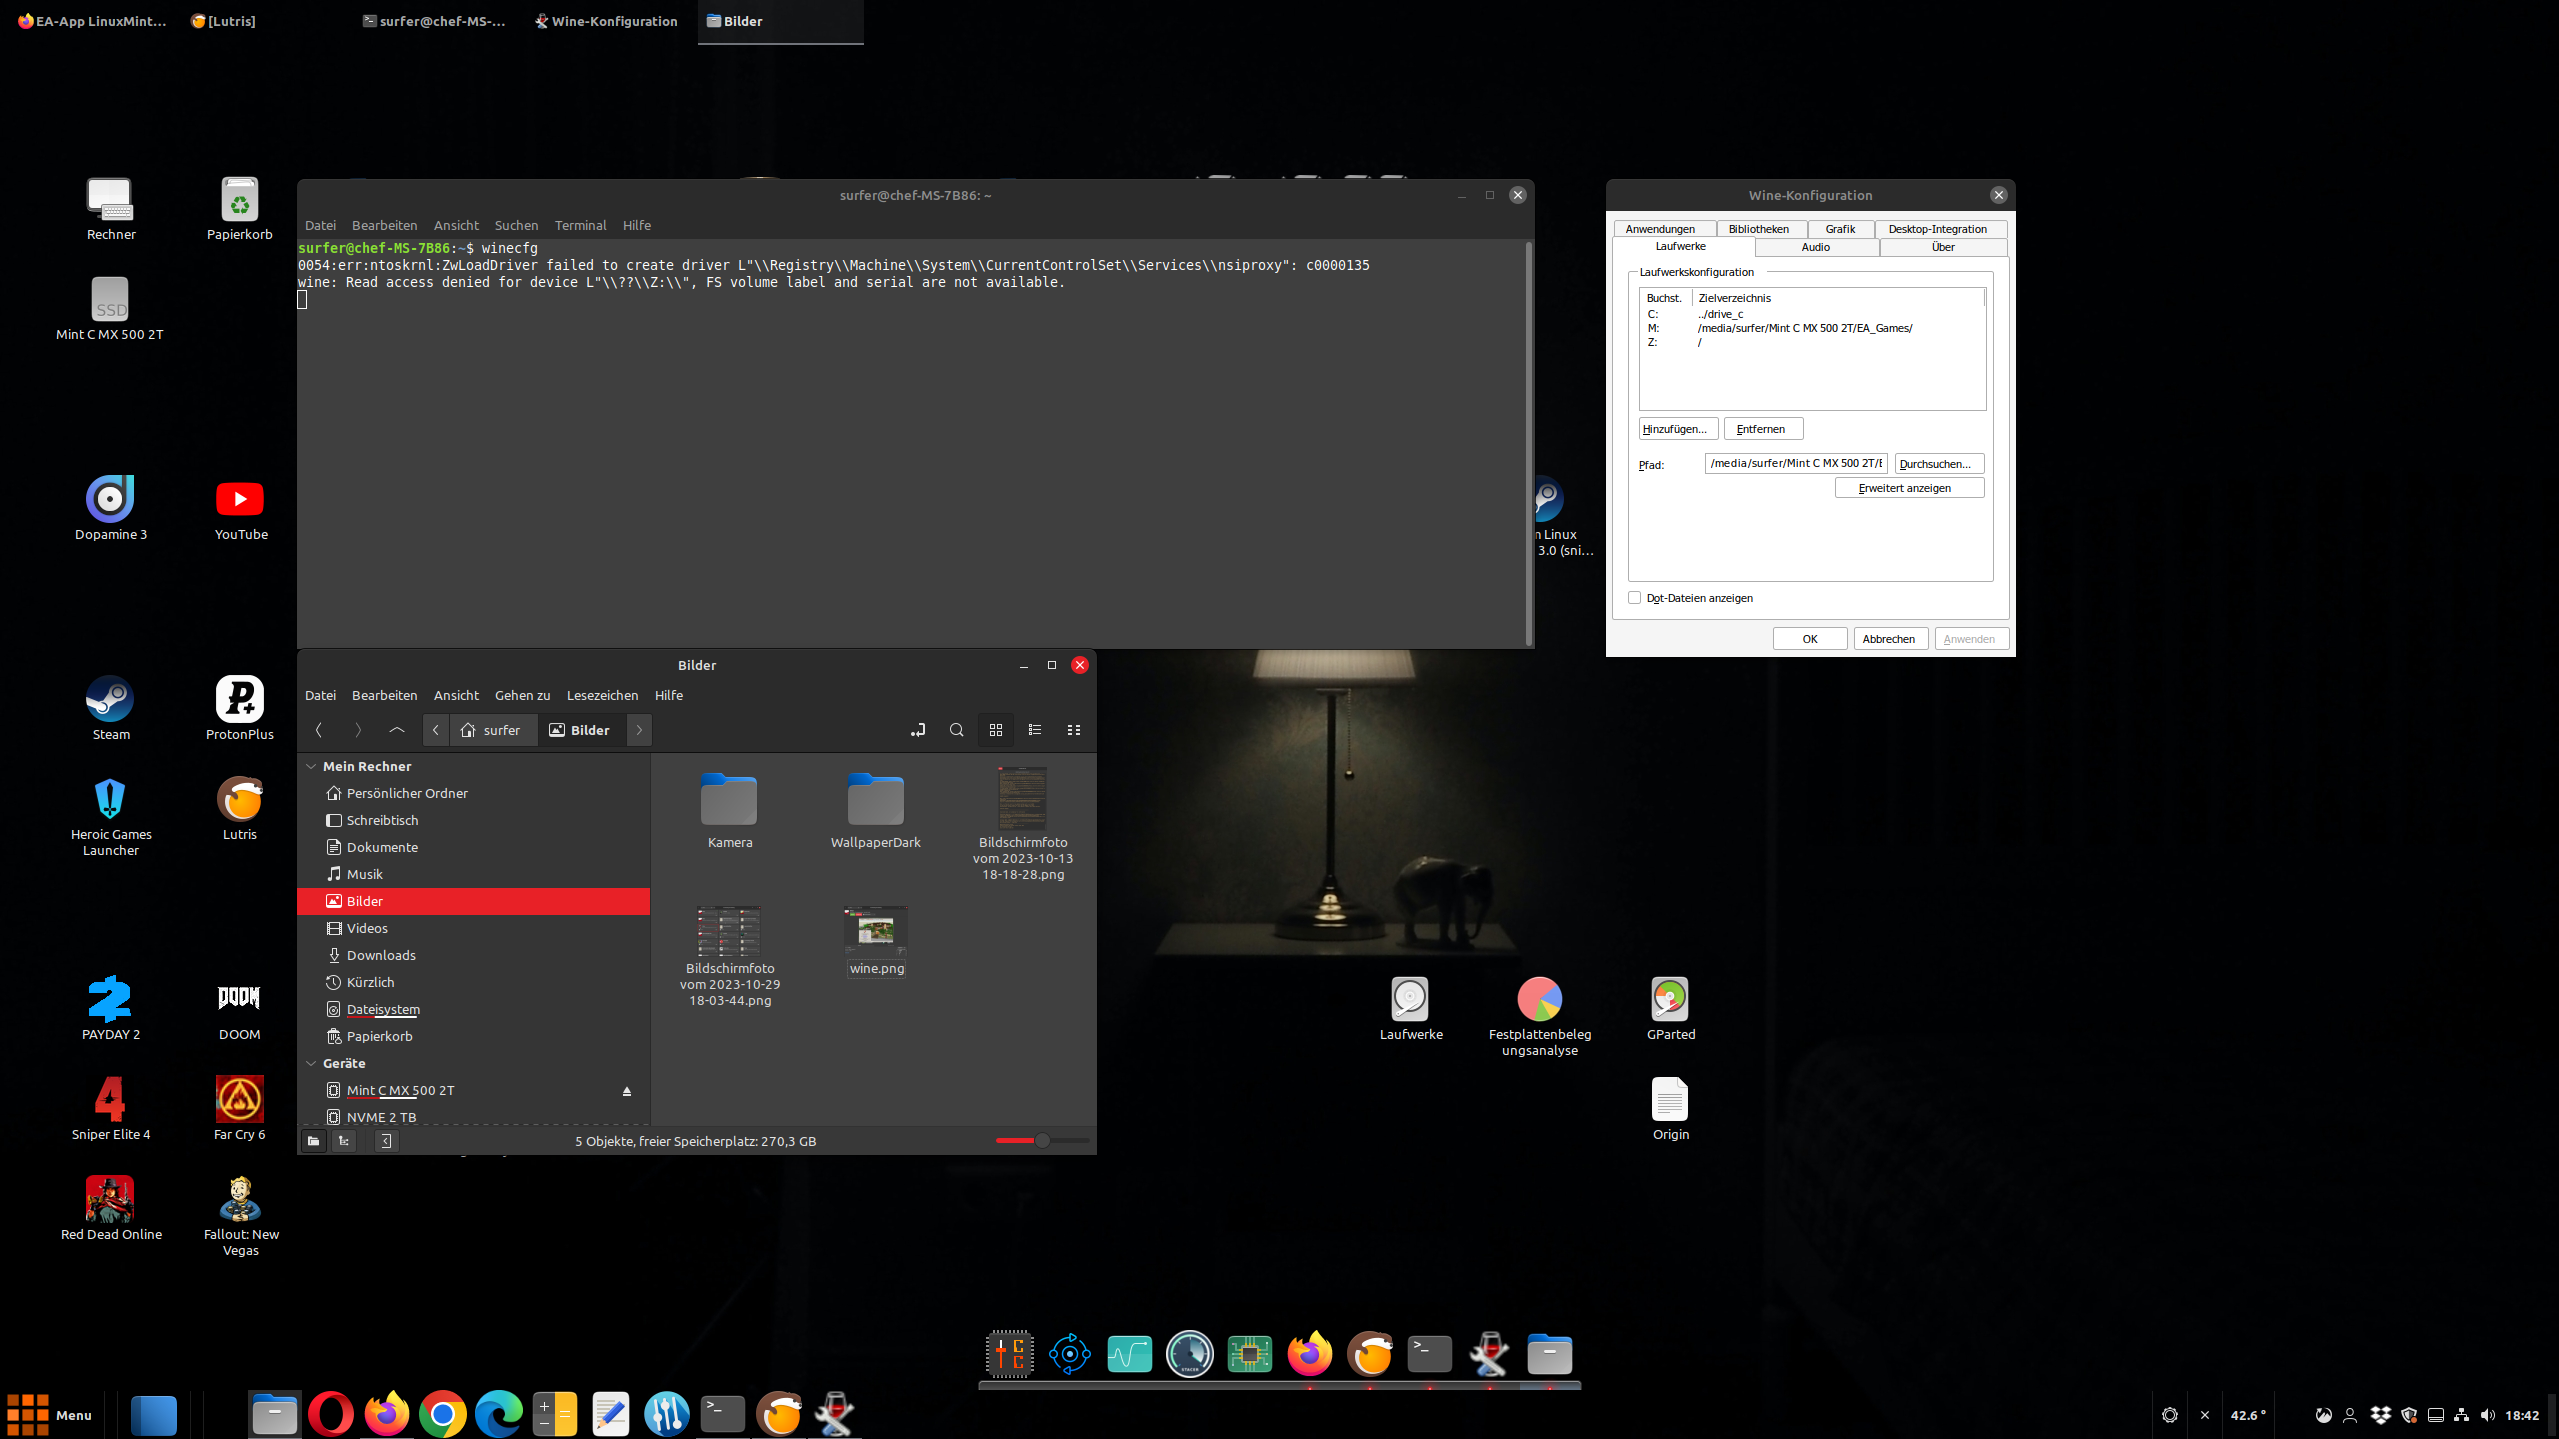Click the search icon in Bilder window
Image resolution: width=2559 pixels, height=1439 pixels.
click(956, 730)
